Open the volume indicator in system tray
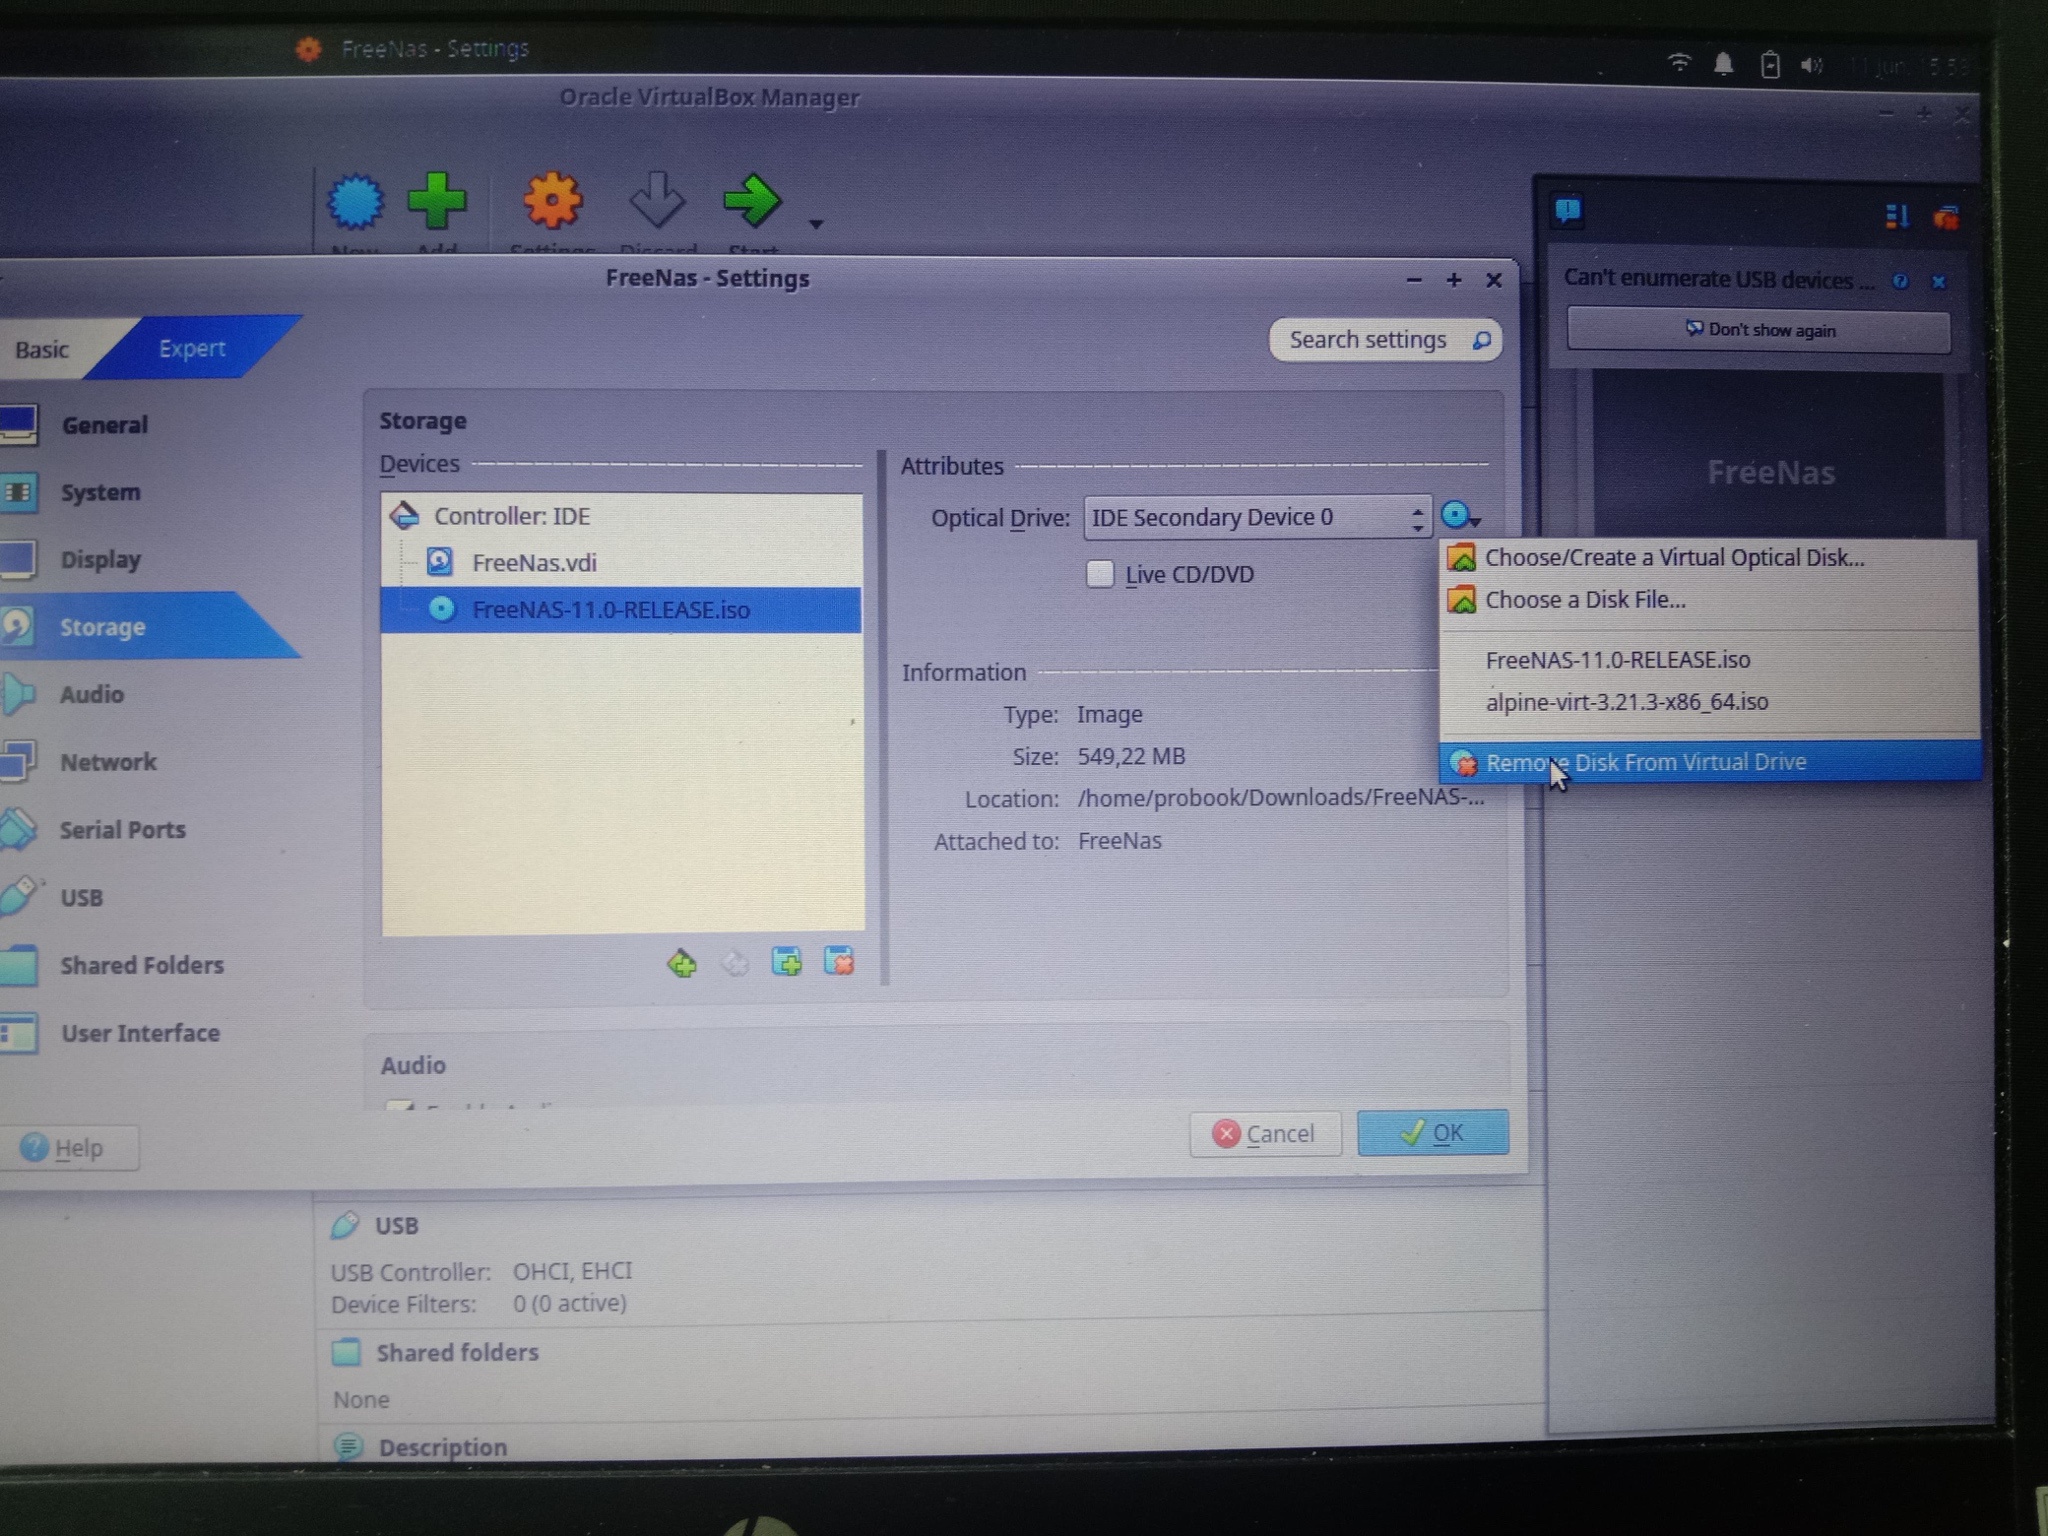 (1812, 66)
